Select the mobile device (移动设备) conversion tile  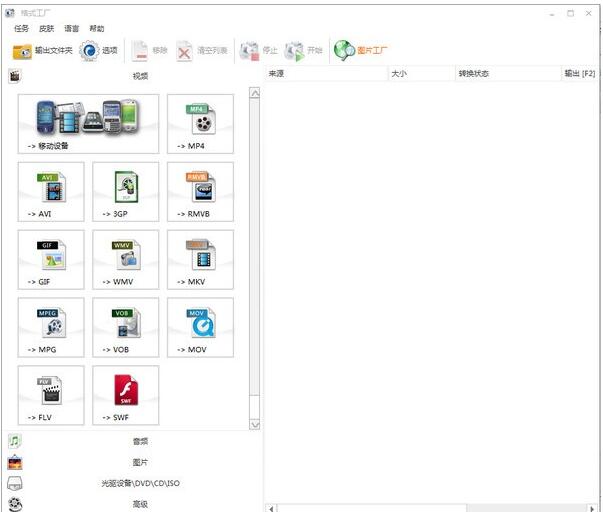pos(88,124)
